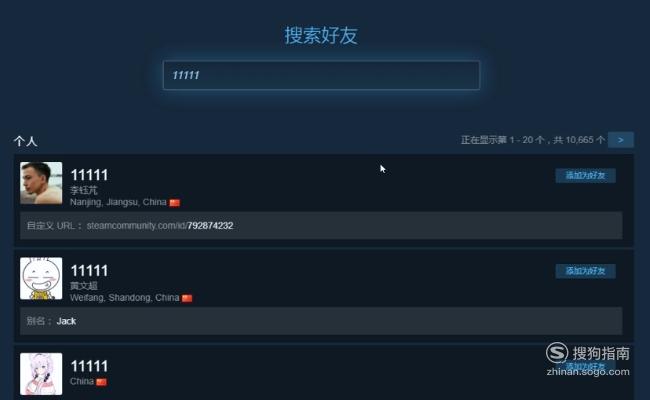This screenshot has height=400, width=650.
Task: Open the pink anime girl avatar
Action: point(41,374)
